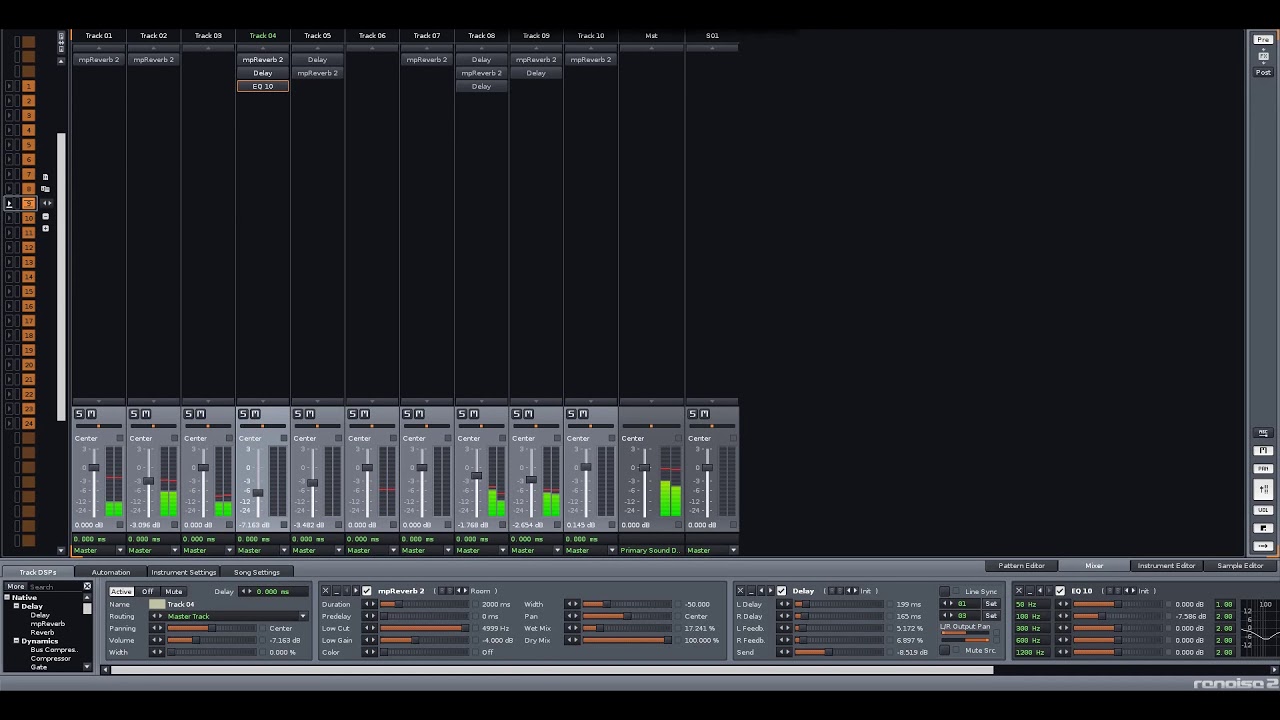Image resolution: width=1280 pixels, height=720 pixels.
Task: Click the mpReverb 2 Low Cut slider
Action: (x=424, y=628)
